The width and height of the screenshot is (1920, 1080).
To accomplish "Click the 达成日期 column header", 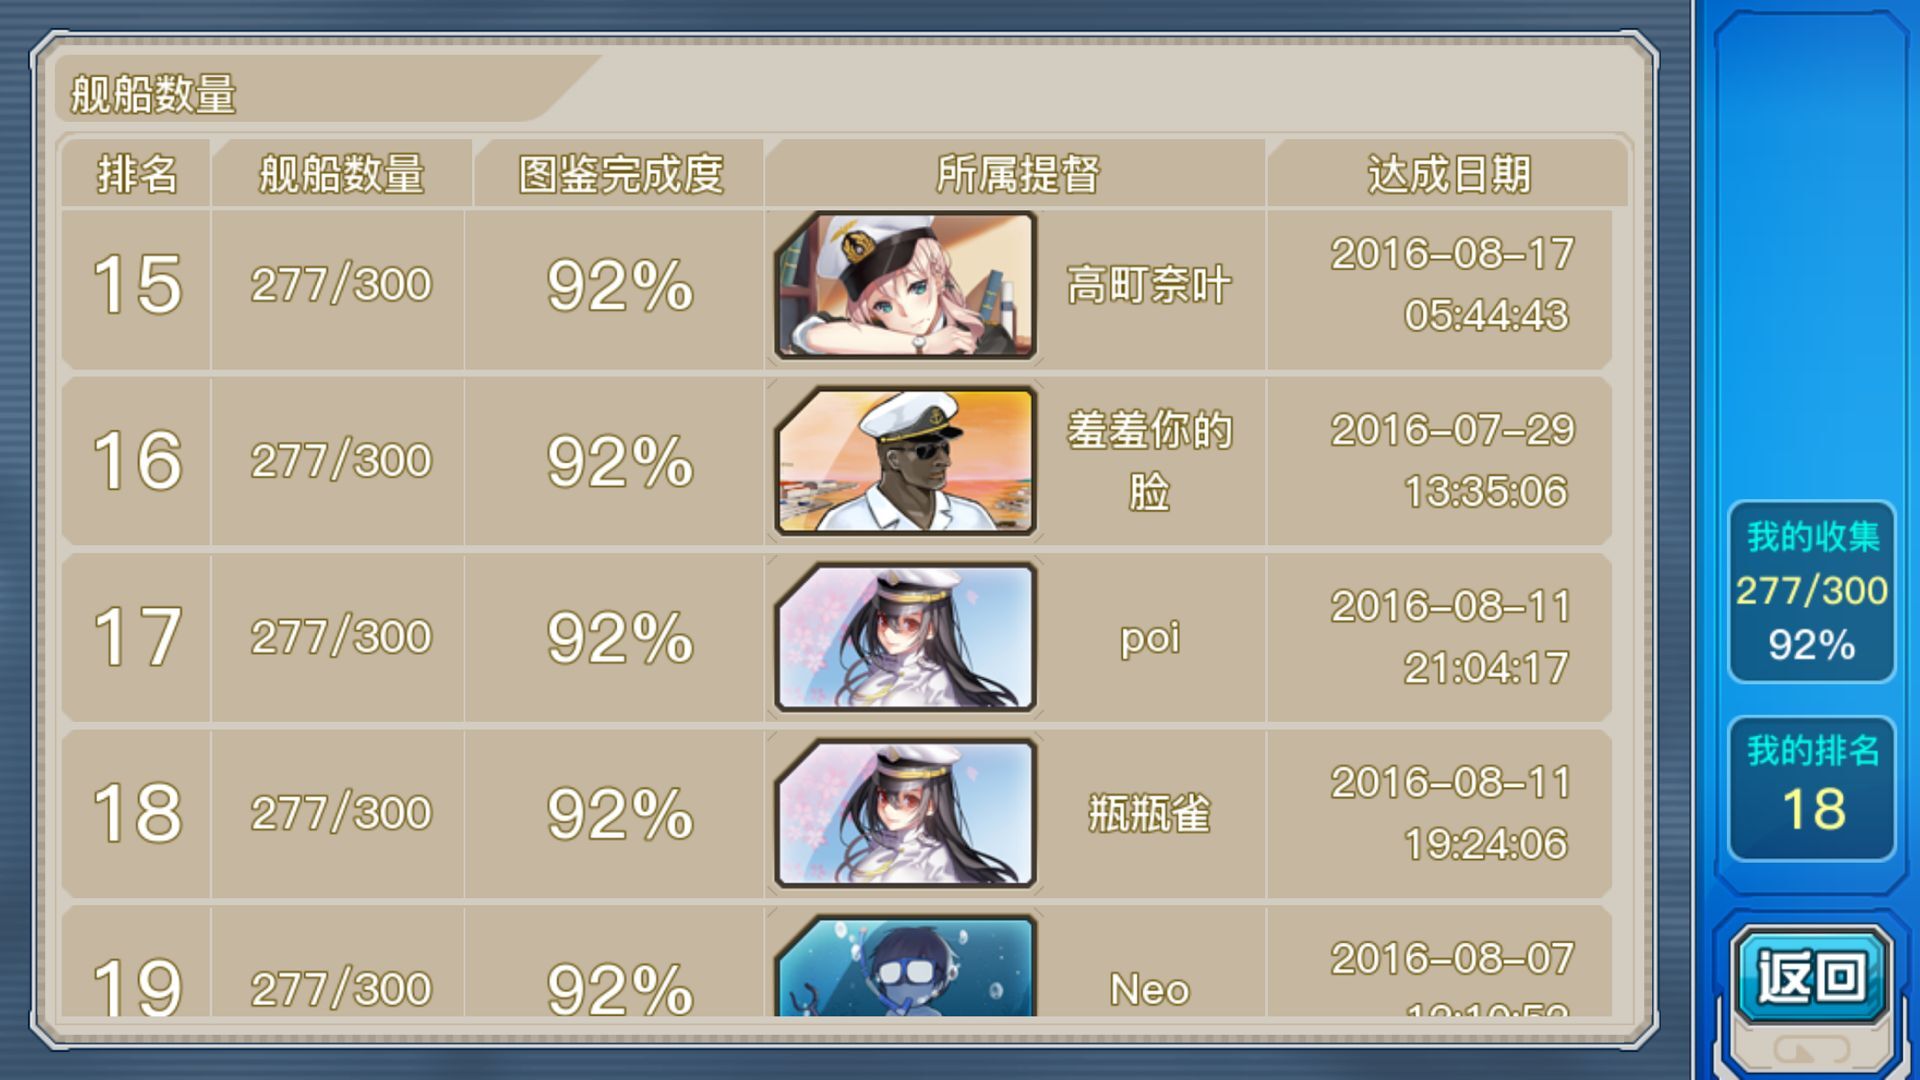I will coord(1448,174).
